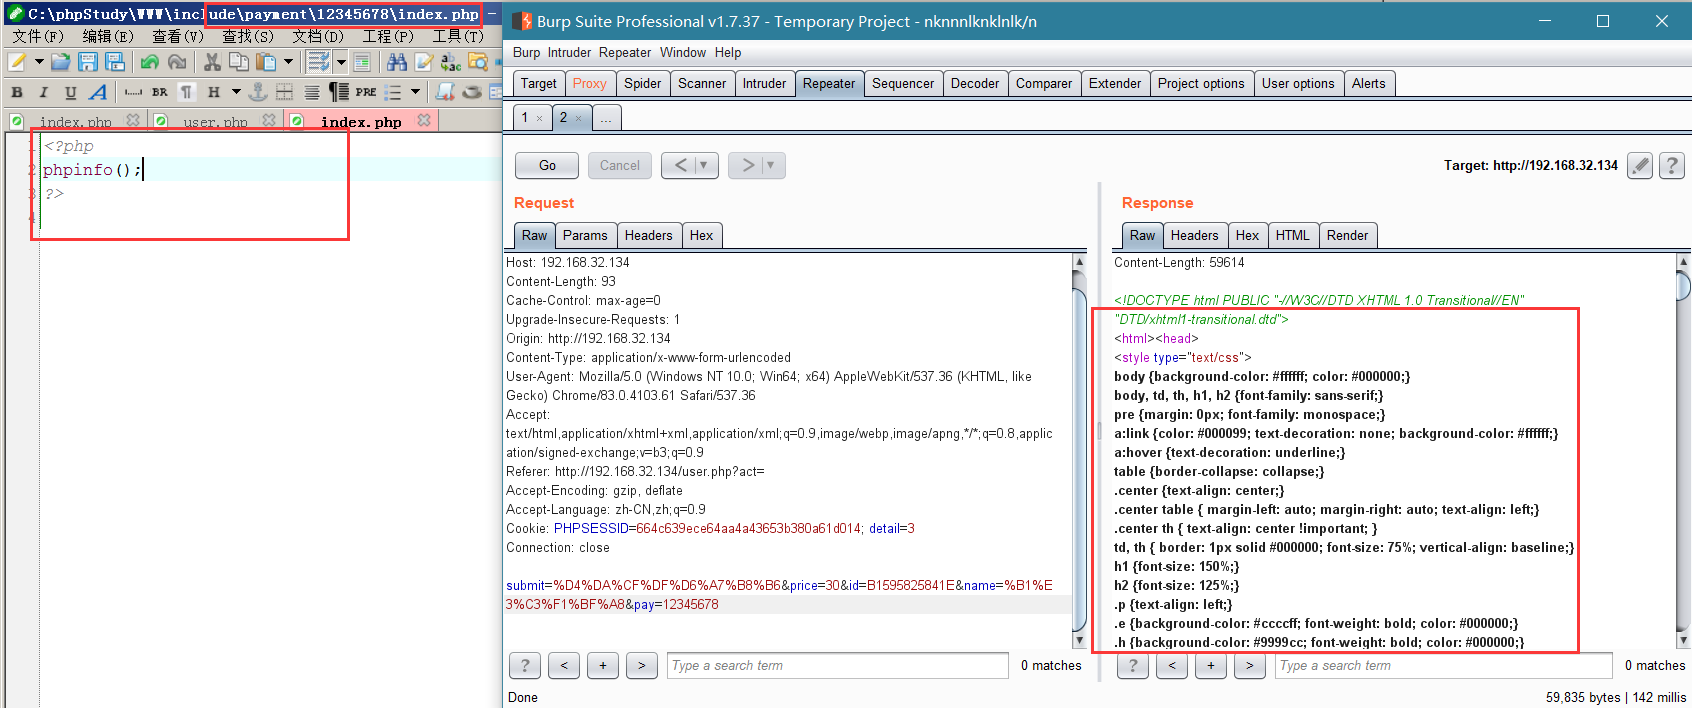The height and width of the screenshot is (708, 1692).
Task: Save the file with the single floppy icon
Action: click(88, 62)
